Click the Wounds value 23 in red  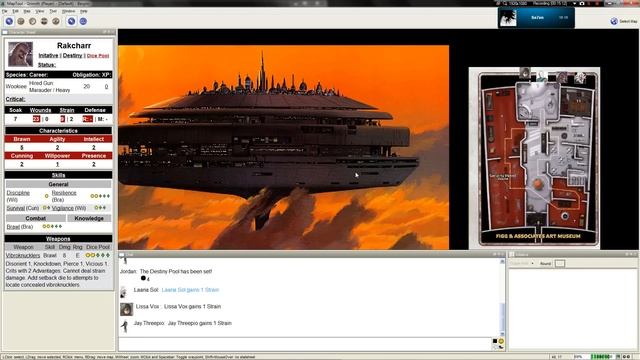(x=36, y=119)
